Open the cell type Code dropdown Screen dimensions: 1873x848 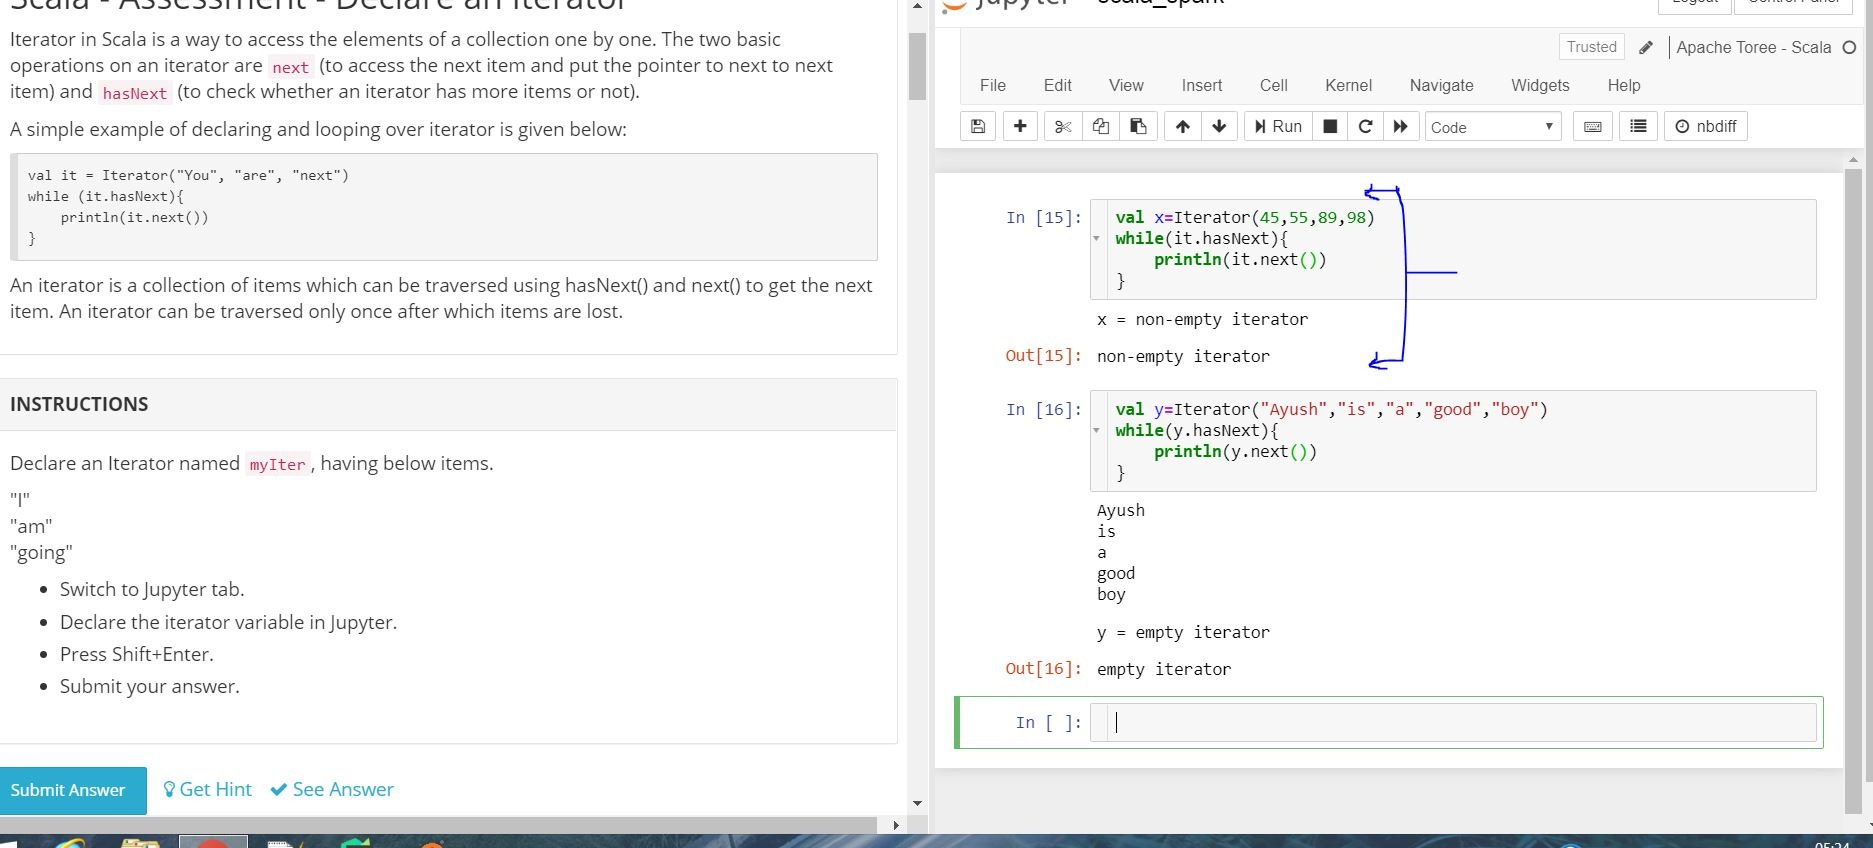pyautogui.click(x=1492, y=127)
